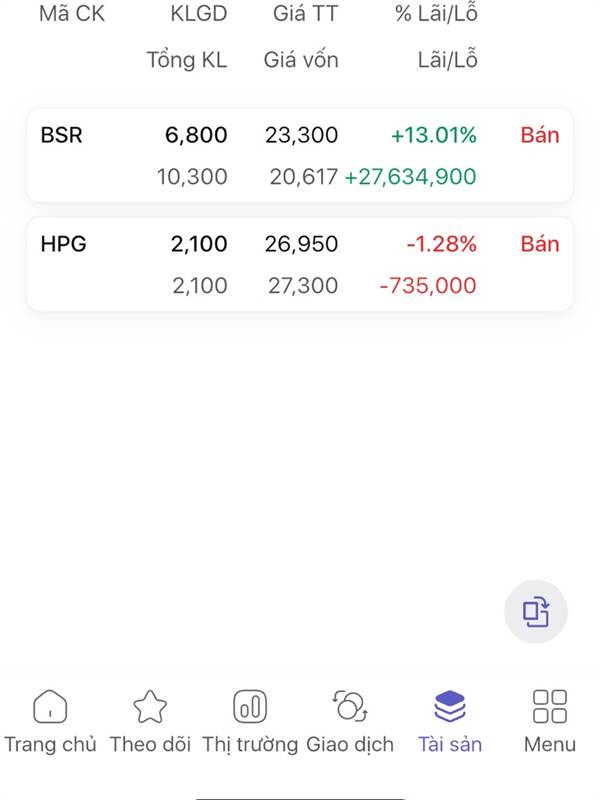
Task: Tap the floating transfer button icon
Action: (x=537, y=611)
